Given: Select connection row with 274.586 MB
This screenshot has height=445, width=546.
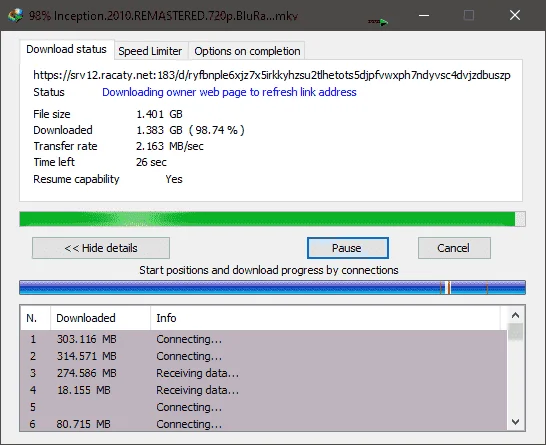Looking at the screenshot, I should (x=264, y=373).
